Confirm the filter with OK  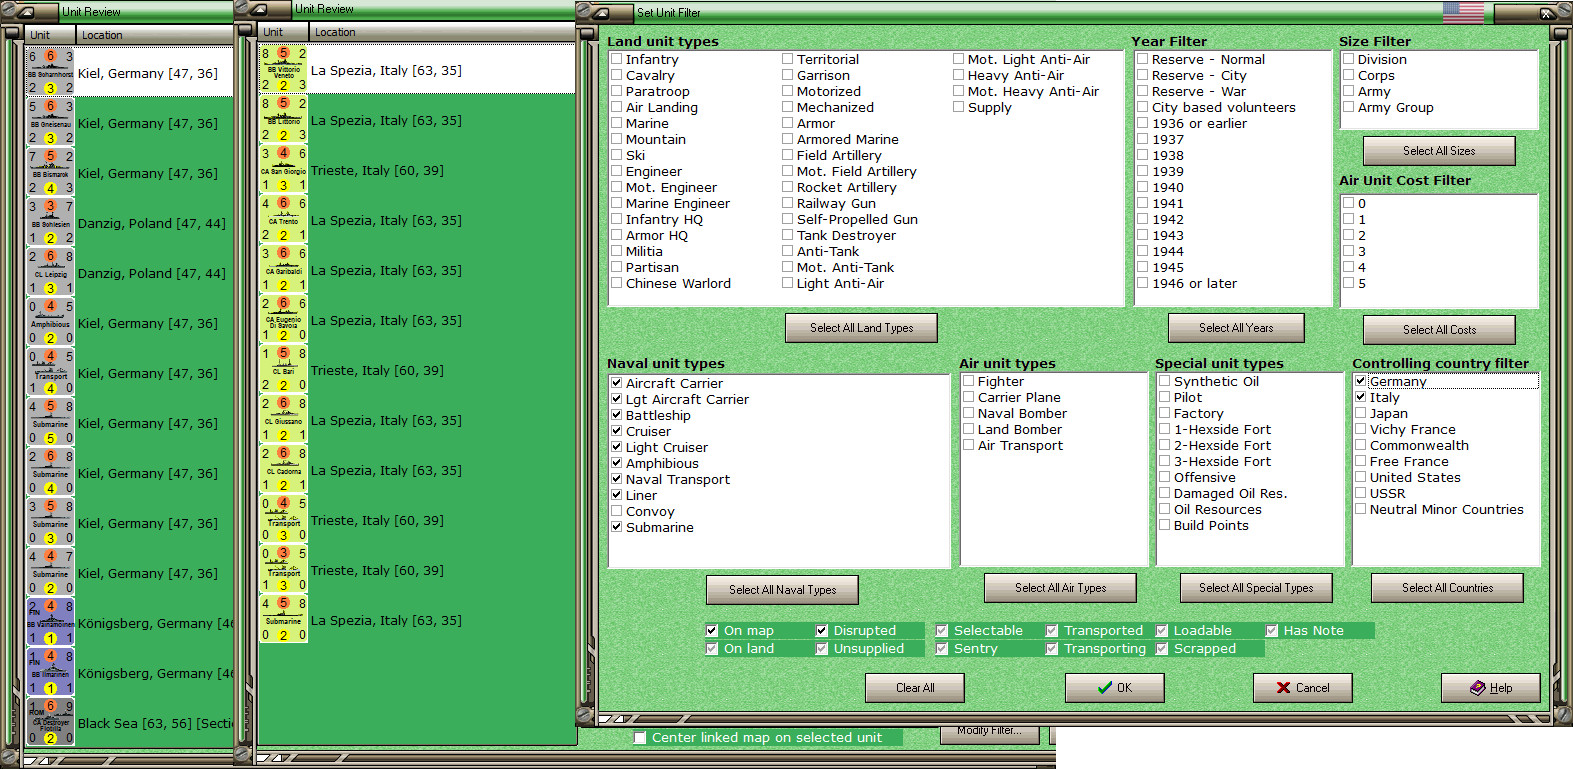[1114, 688]
